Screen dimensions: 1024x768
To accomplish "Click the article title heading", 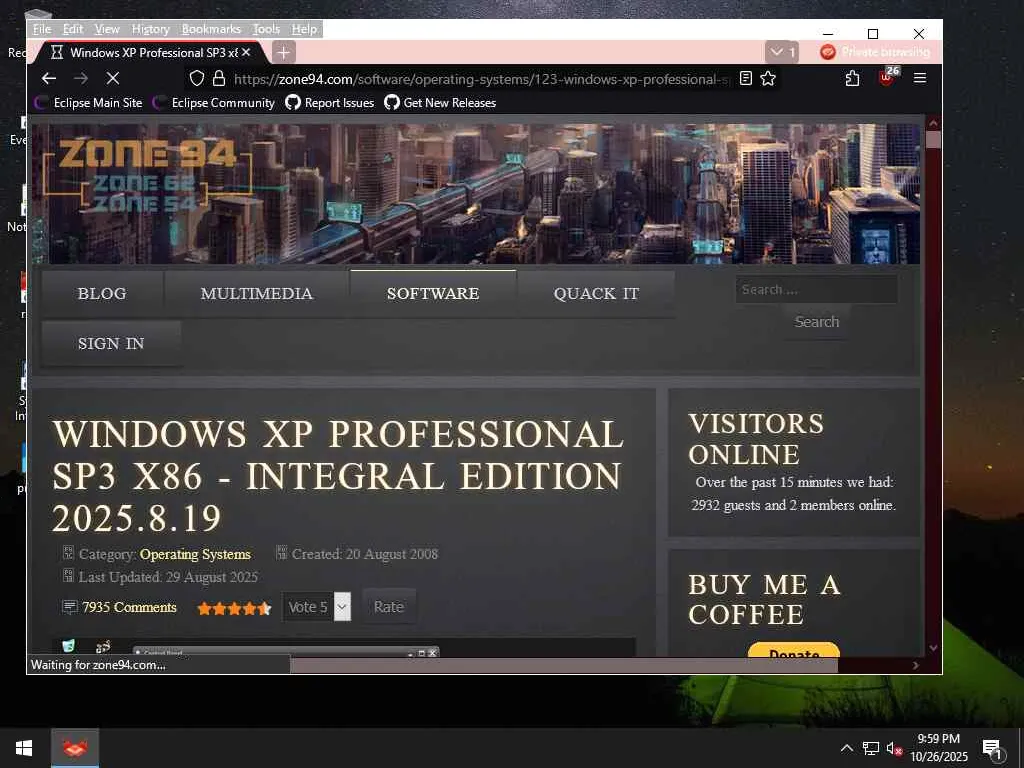I will pos(338,476).
